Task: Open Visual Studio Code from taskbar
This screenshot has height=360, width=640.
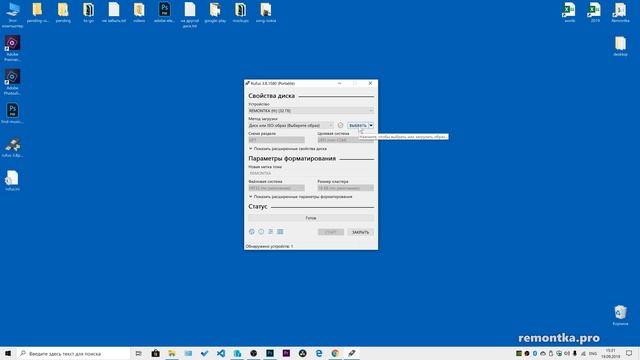Action: [x=221, y=353]
